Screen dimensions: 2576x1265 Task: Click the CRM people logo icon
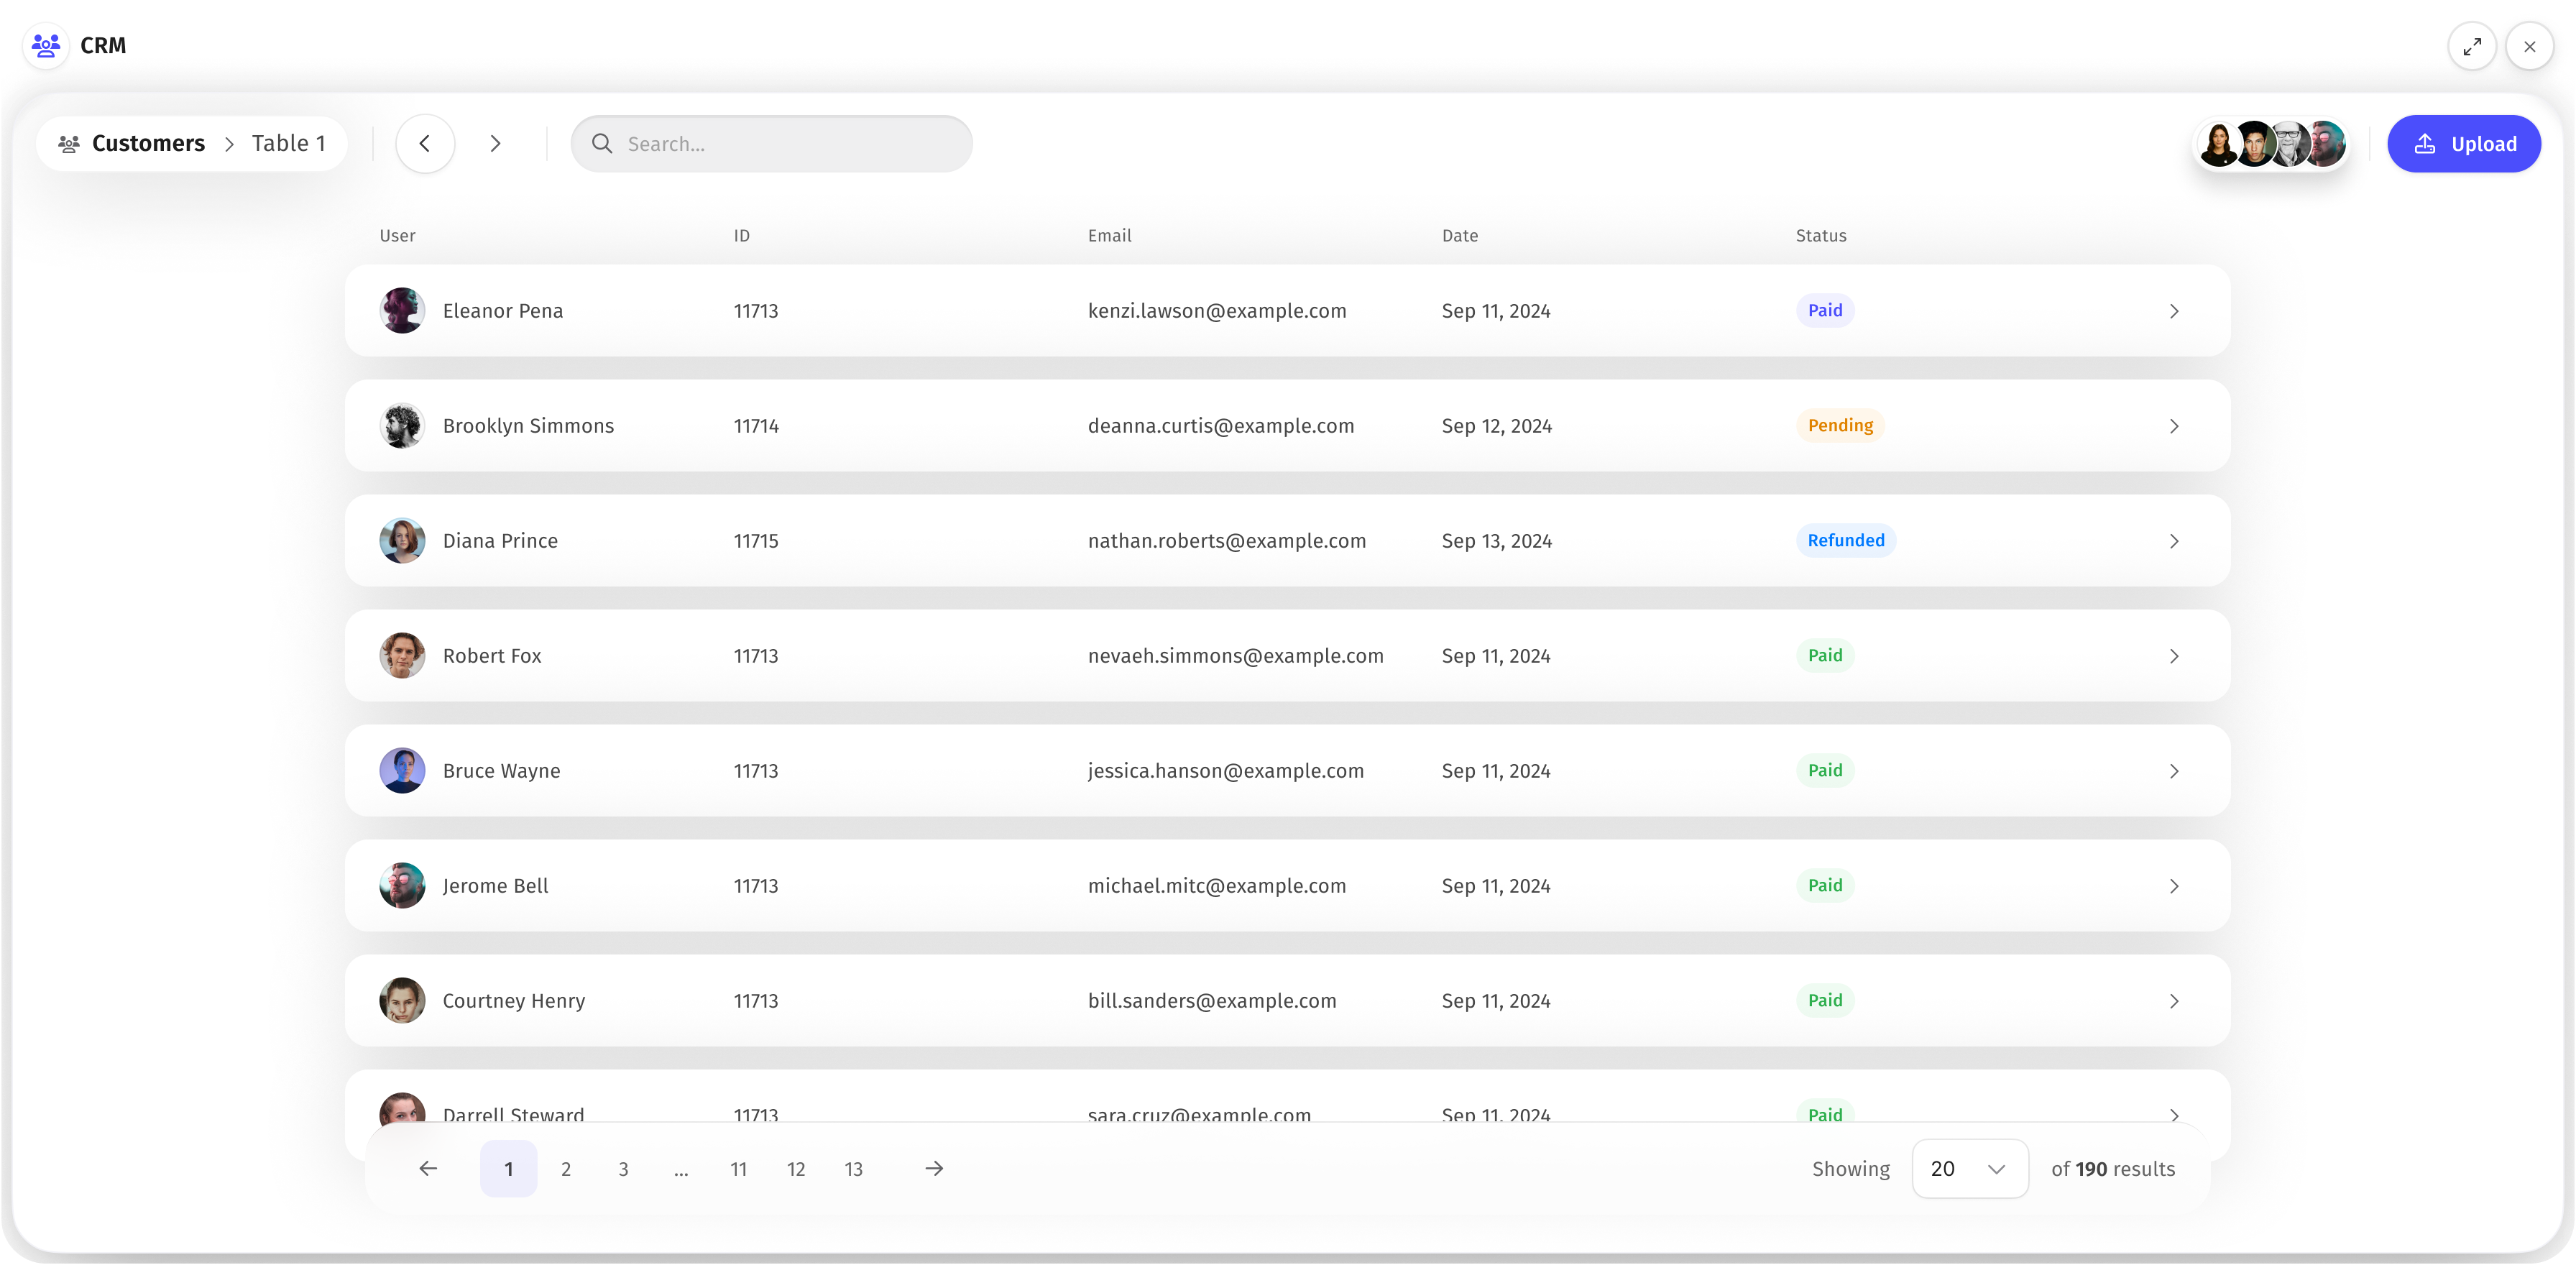(46, 45)
